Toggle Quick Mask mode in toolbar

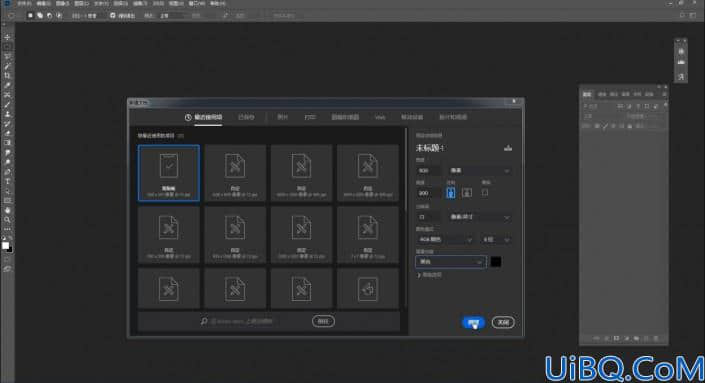click(7, 259)
